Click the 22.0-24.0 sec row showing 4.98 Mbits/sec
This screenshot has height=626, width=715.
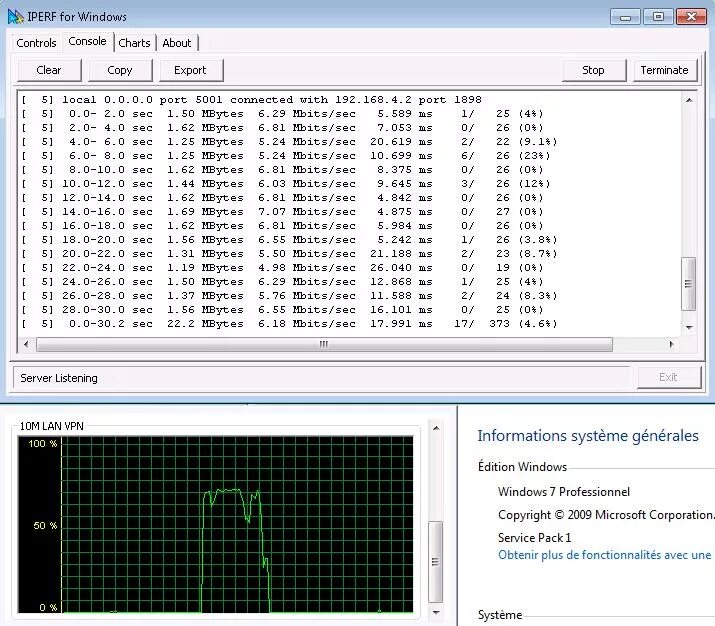click(283, 268)
